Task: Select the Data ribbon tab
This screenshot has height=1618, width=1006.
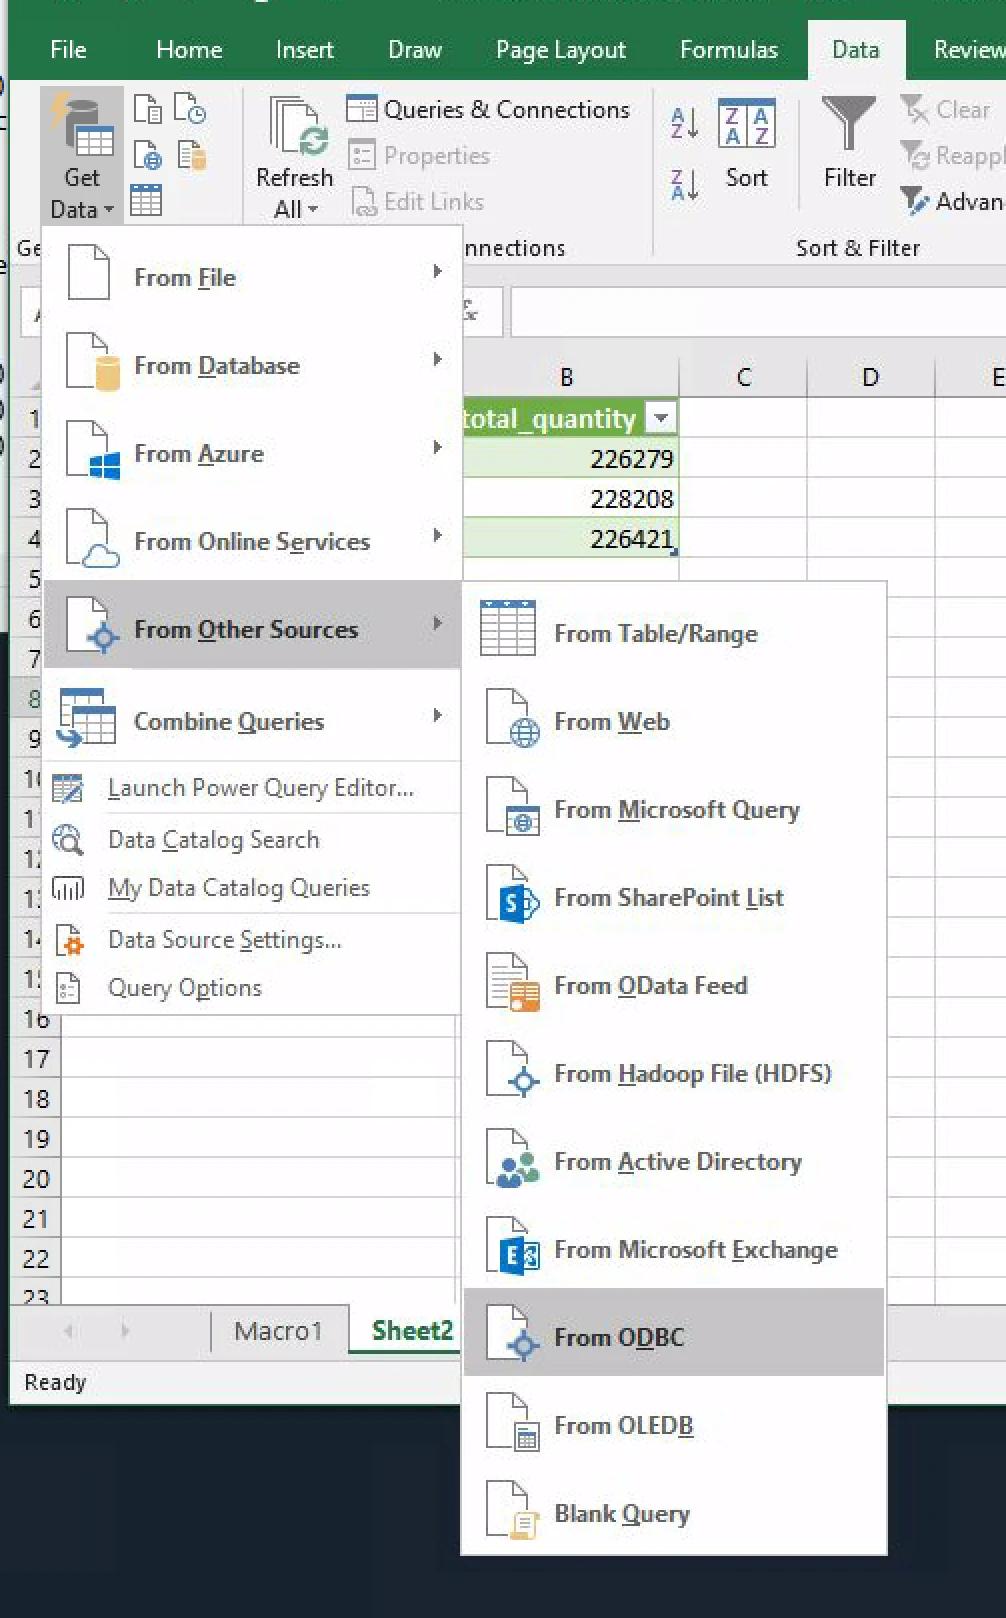Action: tap(856, 49)
